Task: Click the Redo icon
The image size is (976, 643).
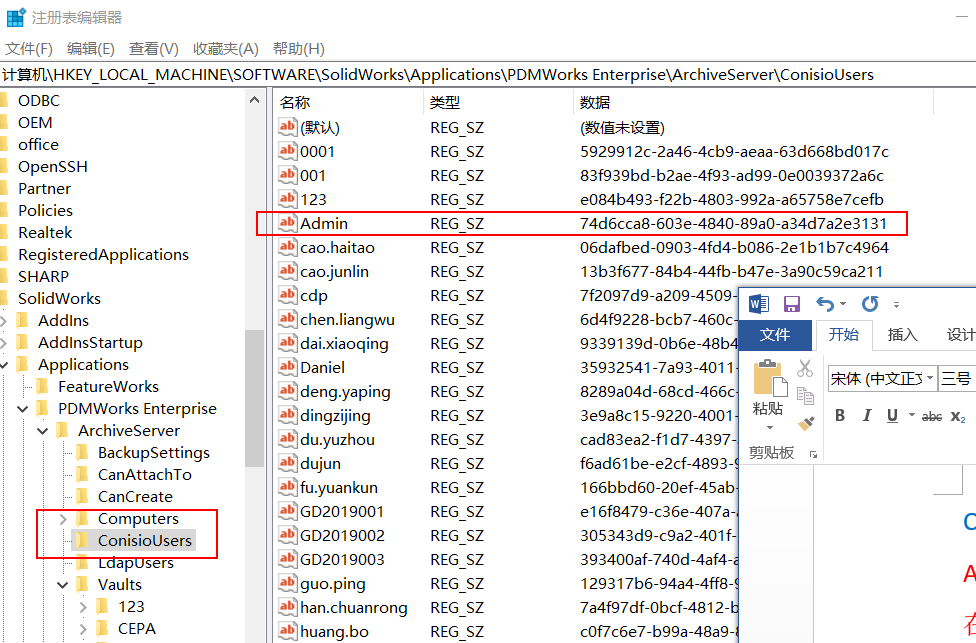Action: click(x=869, y=303)
